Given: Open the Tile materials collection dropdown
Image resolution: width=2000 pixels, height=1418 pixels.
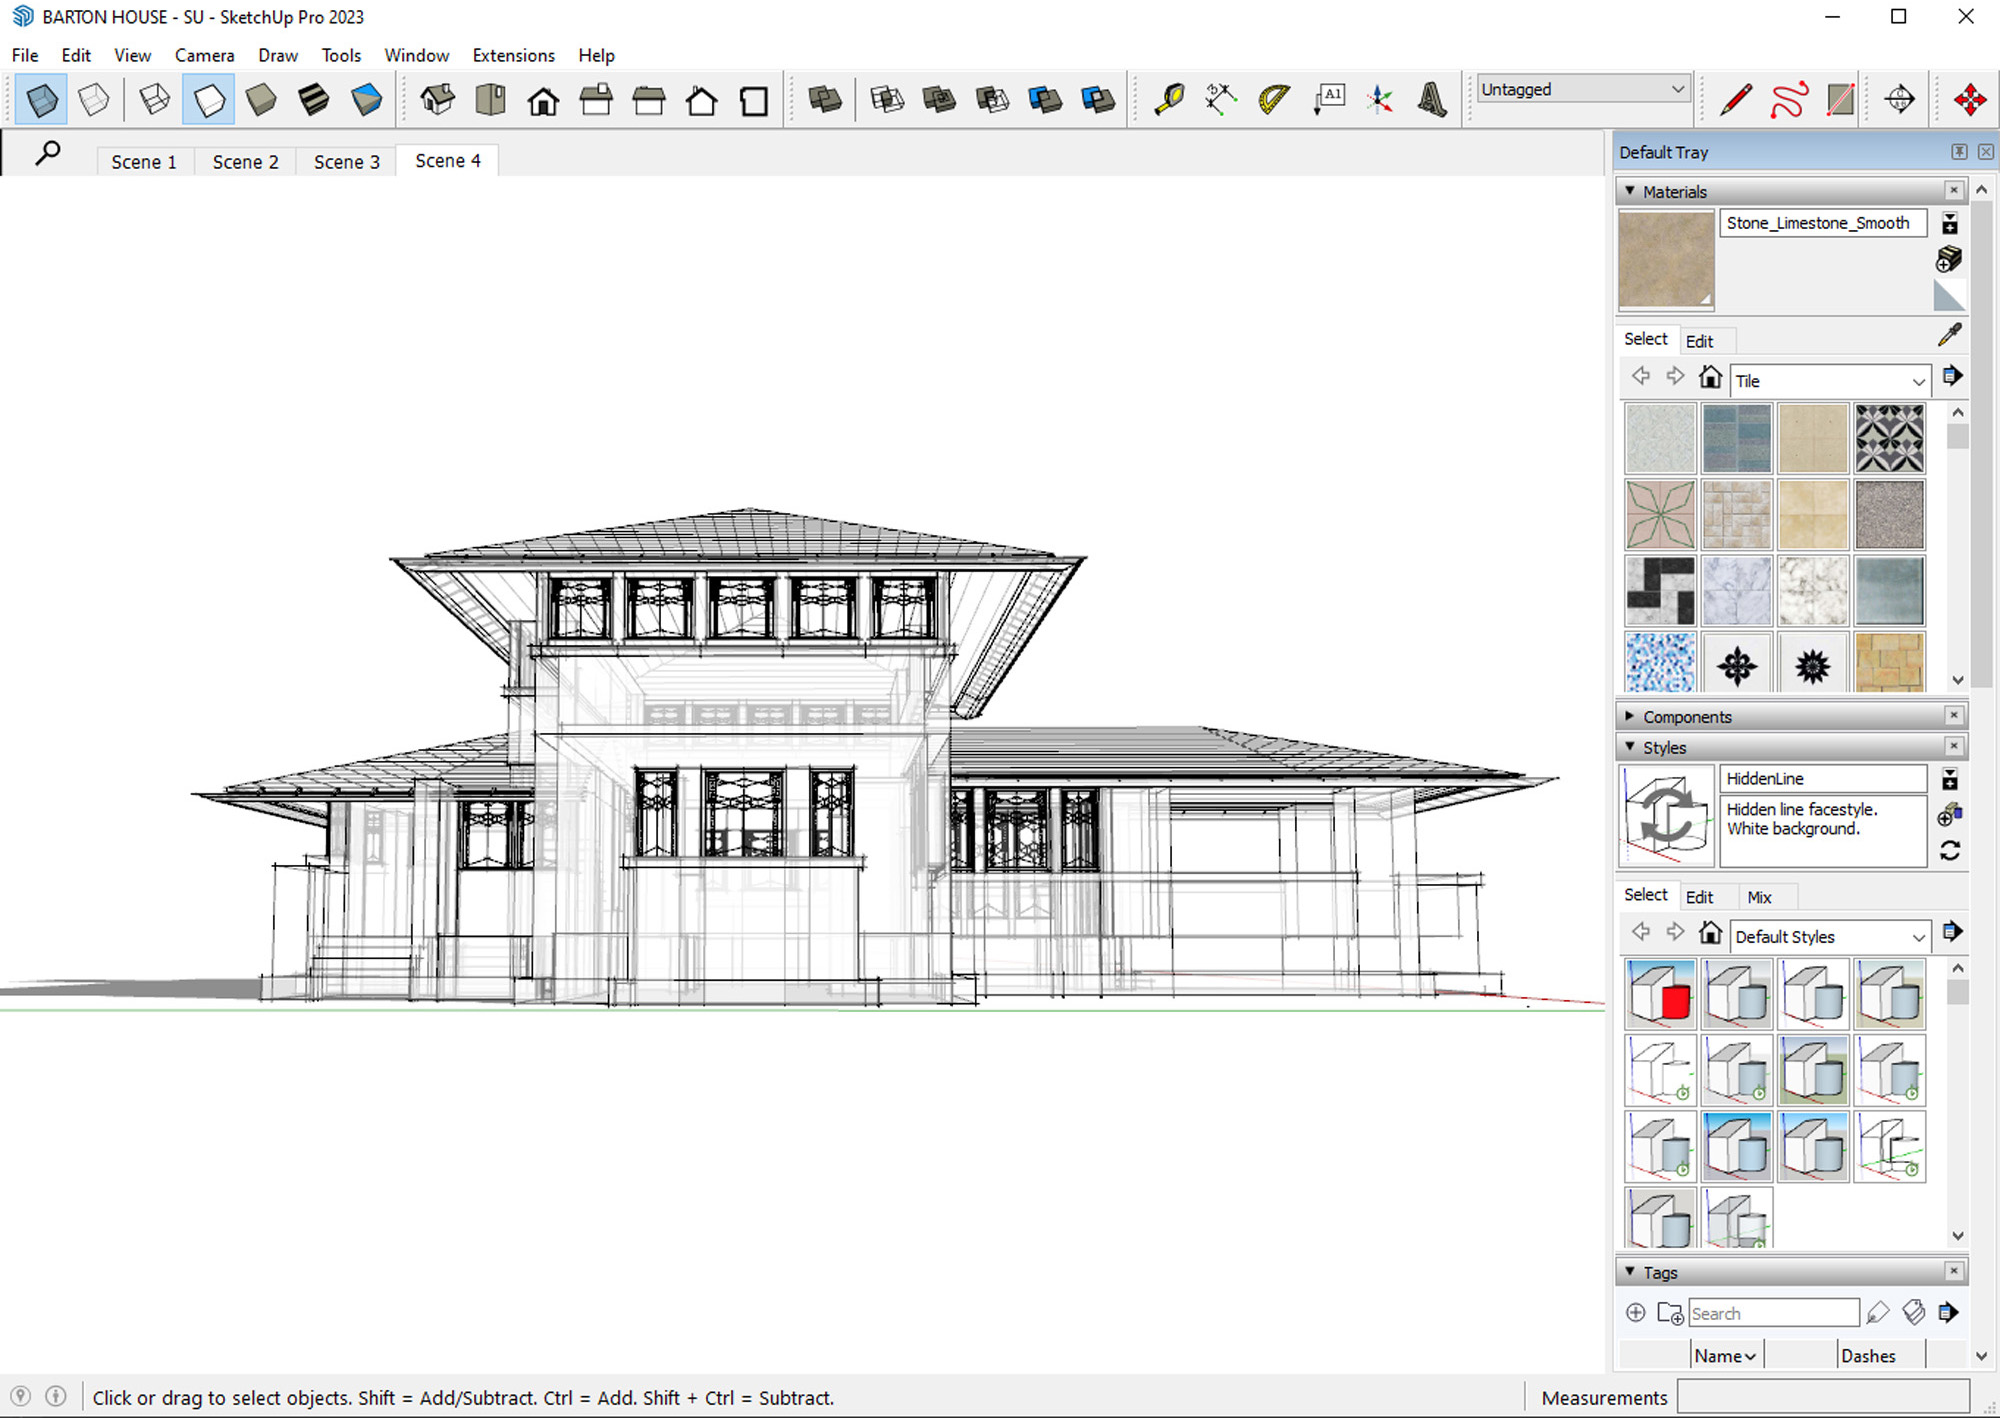Looking at the screenshot, I should [1830, 381].
